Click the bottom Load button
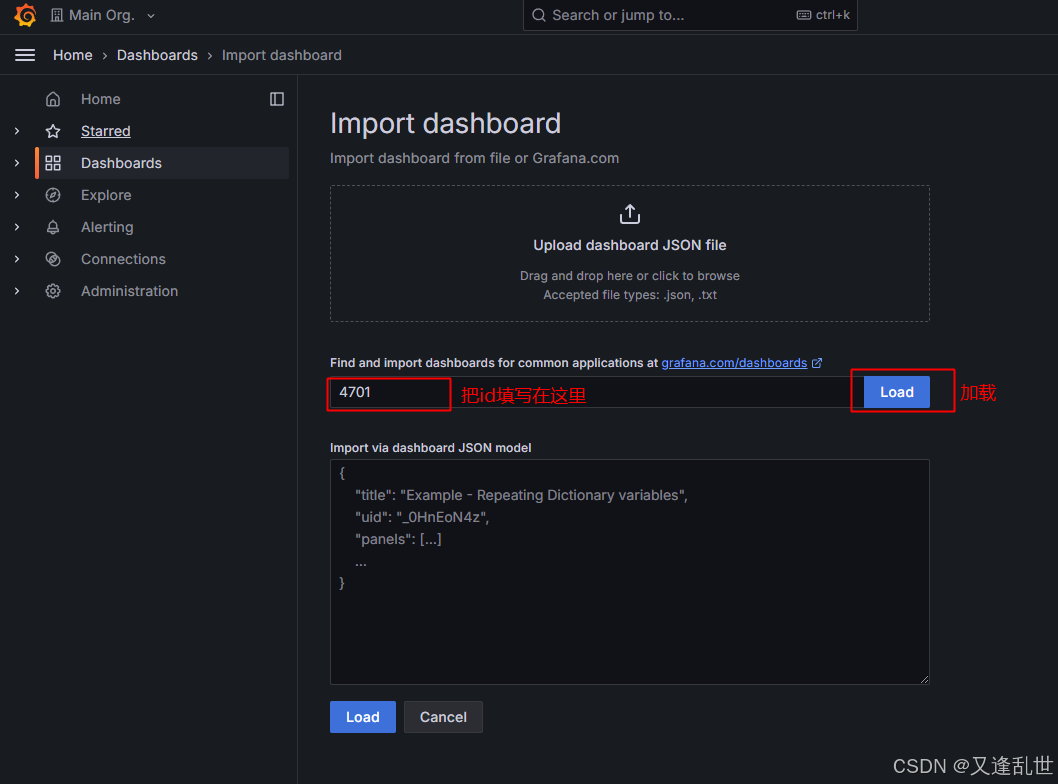Screen dimensions: 1058x784 pyautogui.click(x=363, y=717)
